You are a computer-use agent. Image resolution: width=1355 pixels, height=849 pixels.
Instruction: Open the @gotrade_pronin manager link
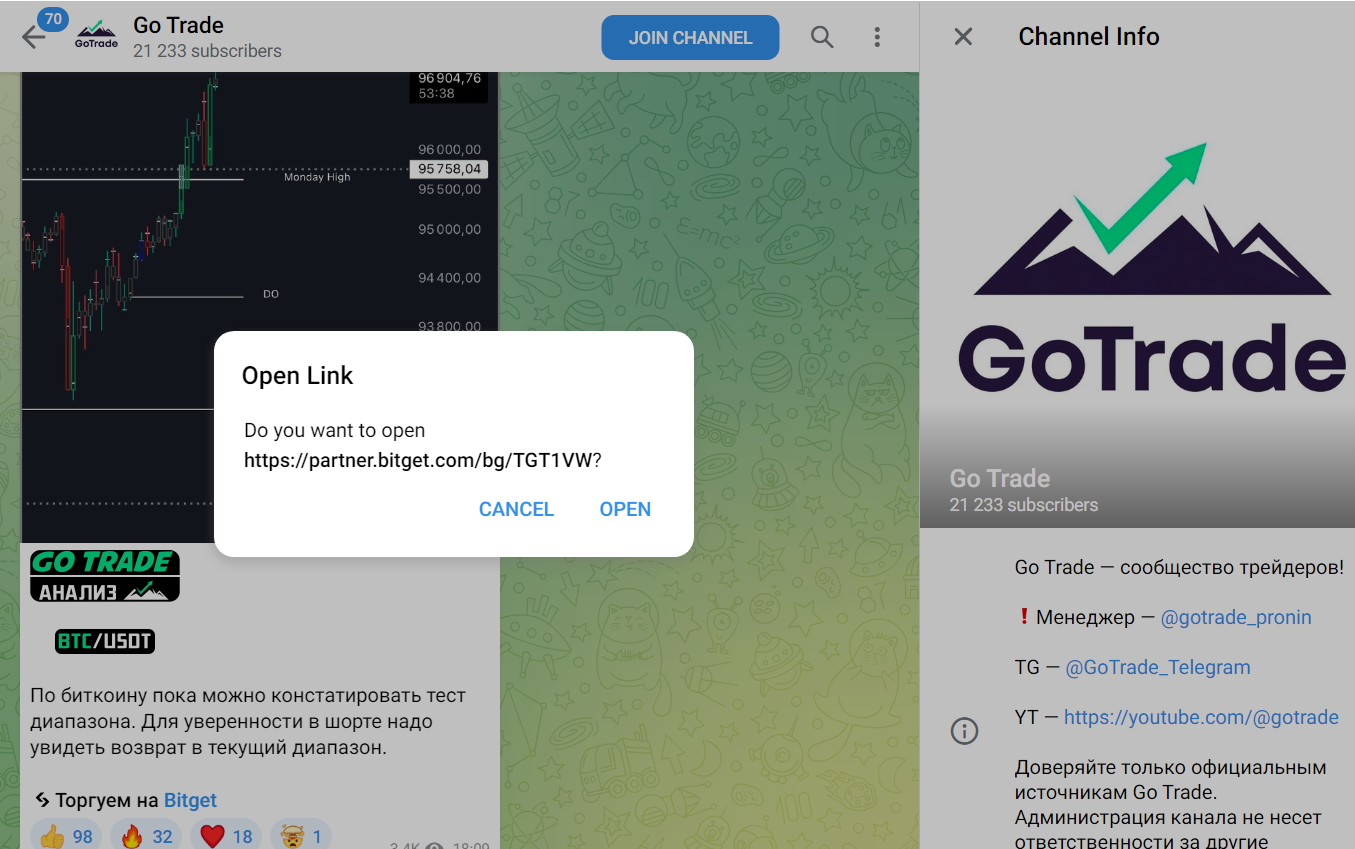click(x=1236, y=617)
